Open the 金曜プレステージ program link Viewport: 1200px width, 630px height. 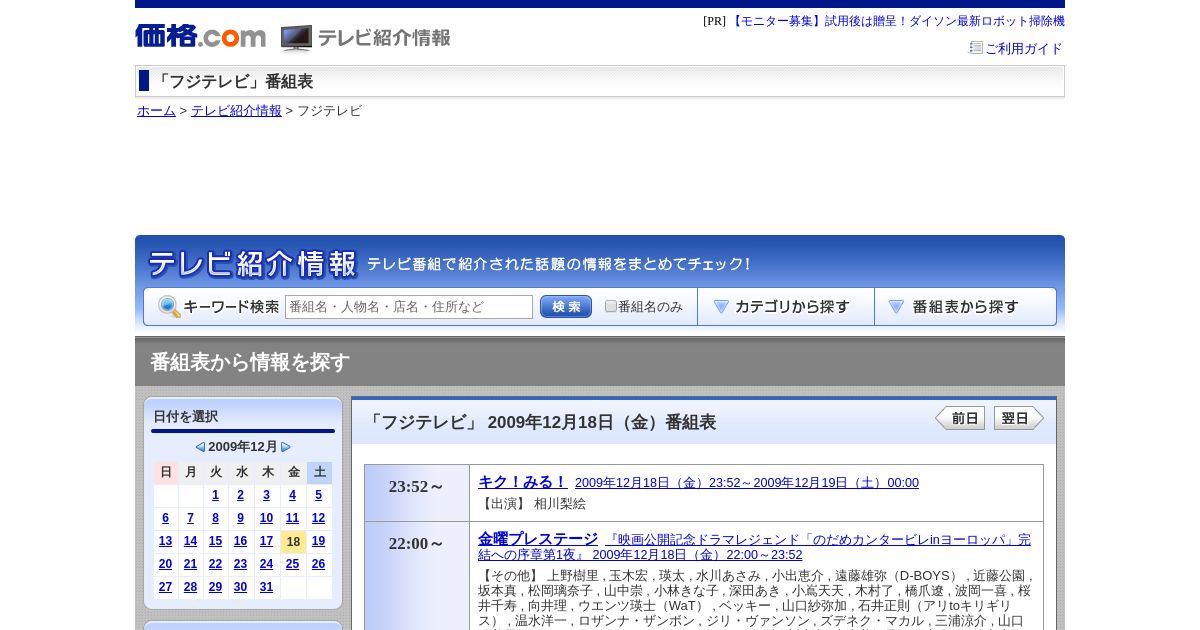coord(538,539)
